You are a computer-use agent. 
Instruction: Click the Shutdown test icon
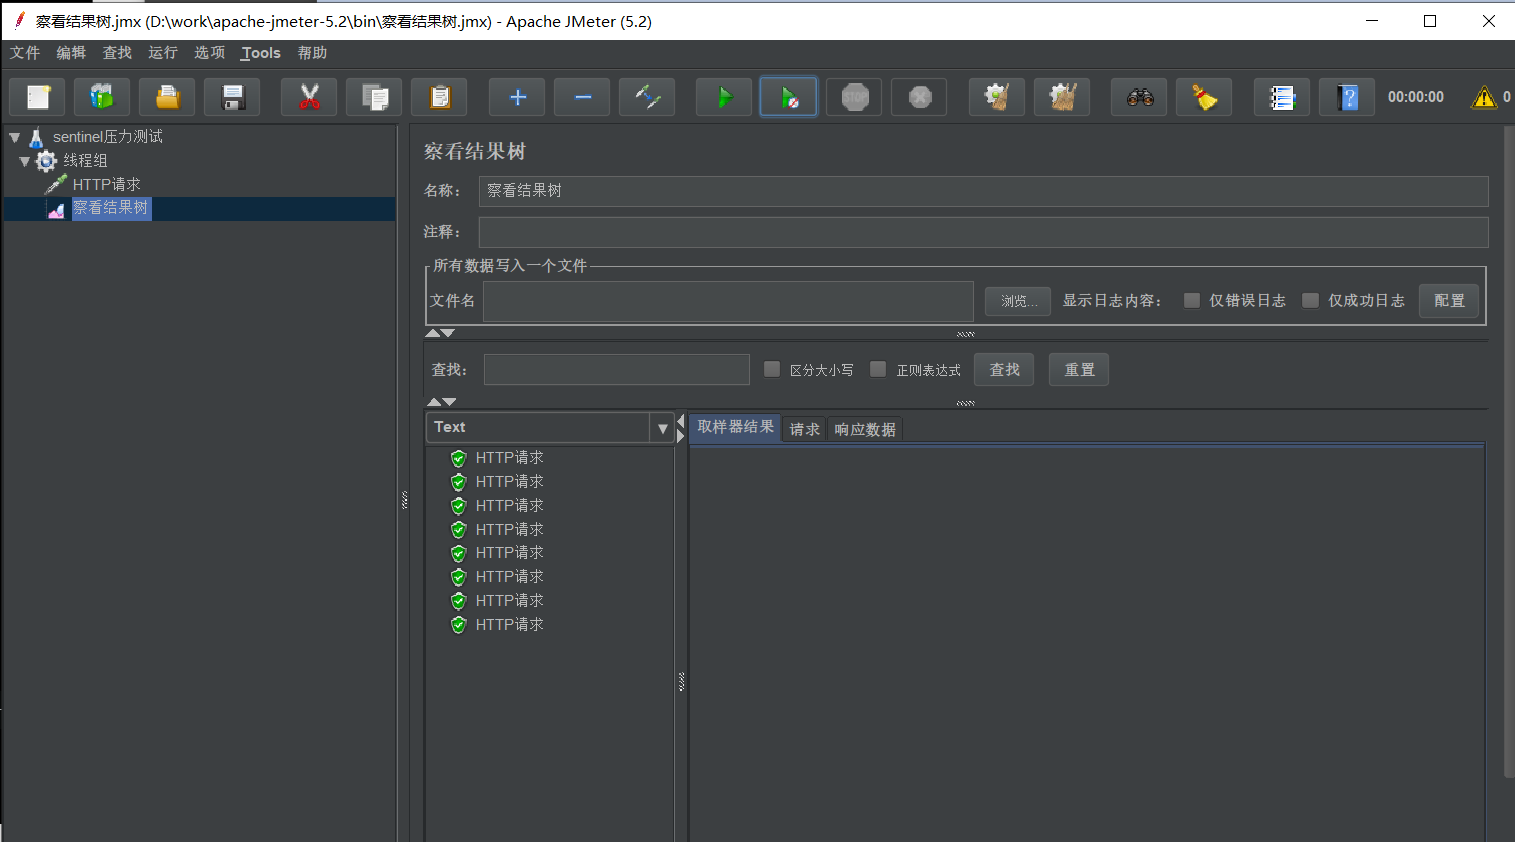click(x=919, y=97)
